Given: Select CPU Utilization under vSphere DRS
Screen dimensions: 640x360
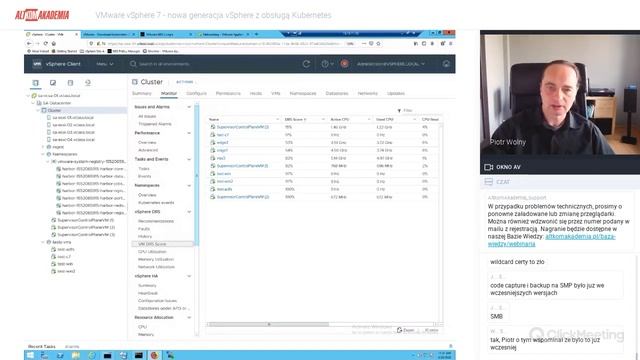Looking at the screenshot, I should tap(152, 252).
